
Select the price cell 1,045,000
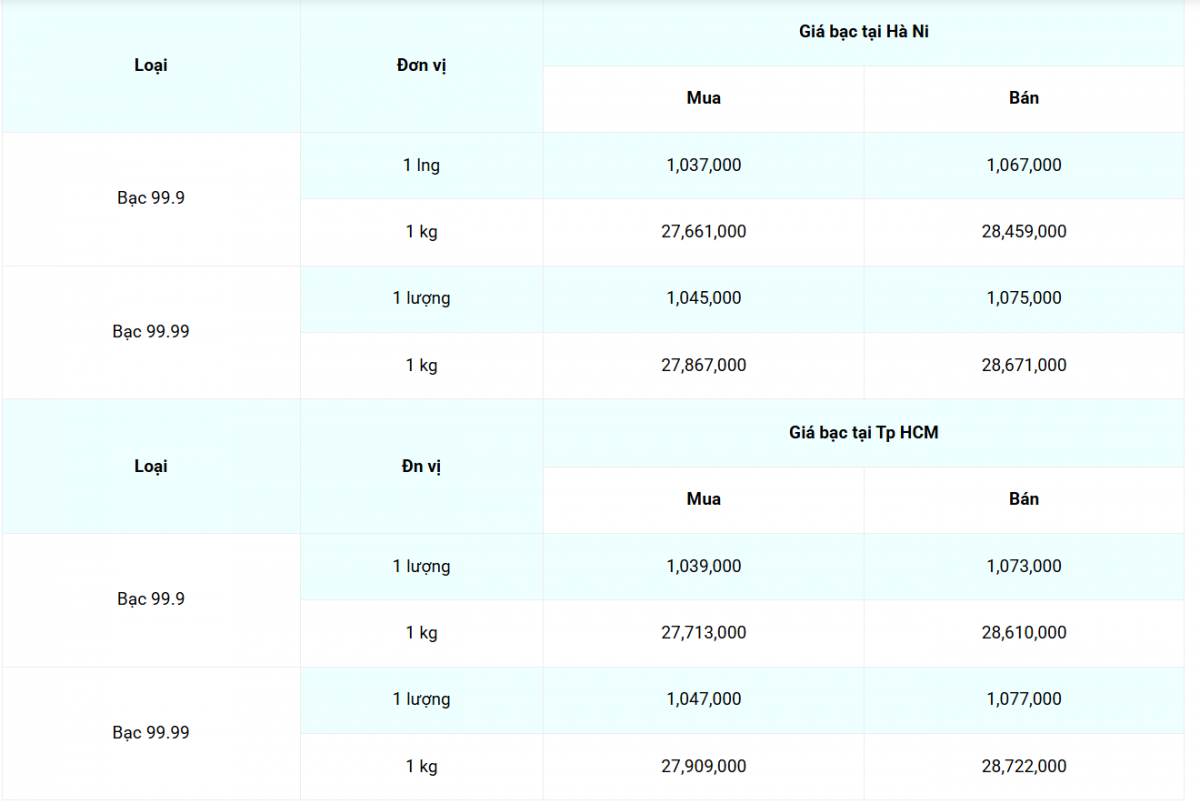click(x=703, y=298)
